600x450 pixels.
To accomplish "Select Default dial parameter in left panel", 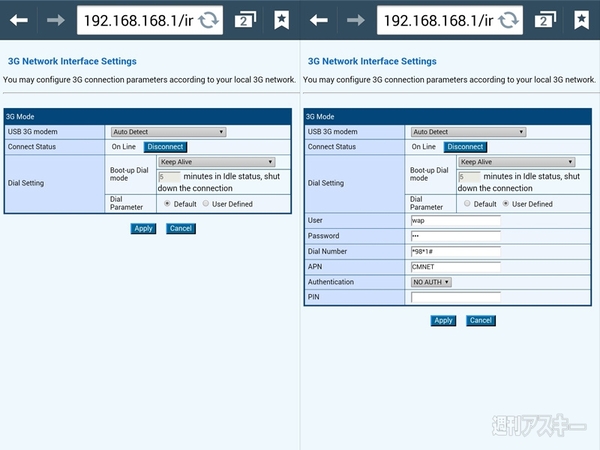I will pyautogui.click(x=167, y=204).
